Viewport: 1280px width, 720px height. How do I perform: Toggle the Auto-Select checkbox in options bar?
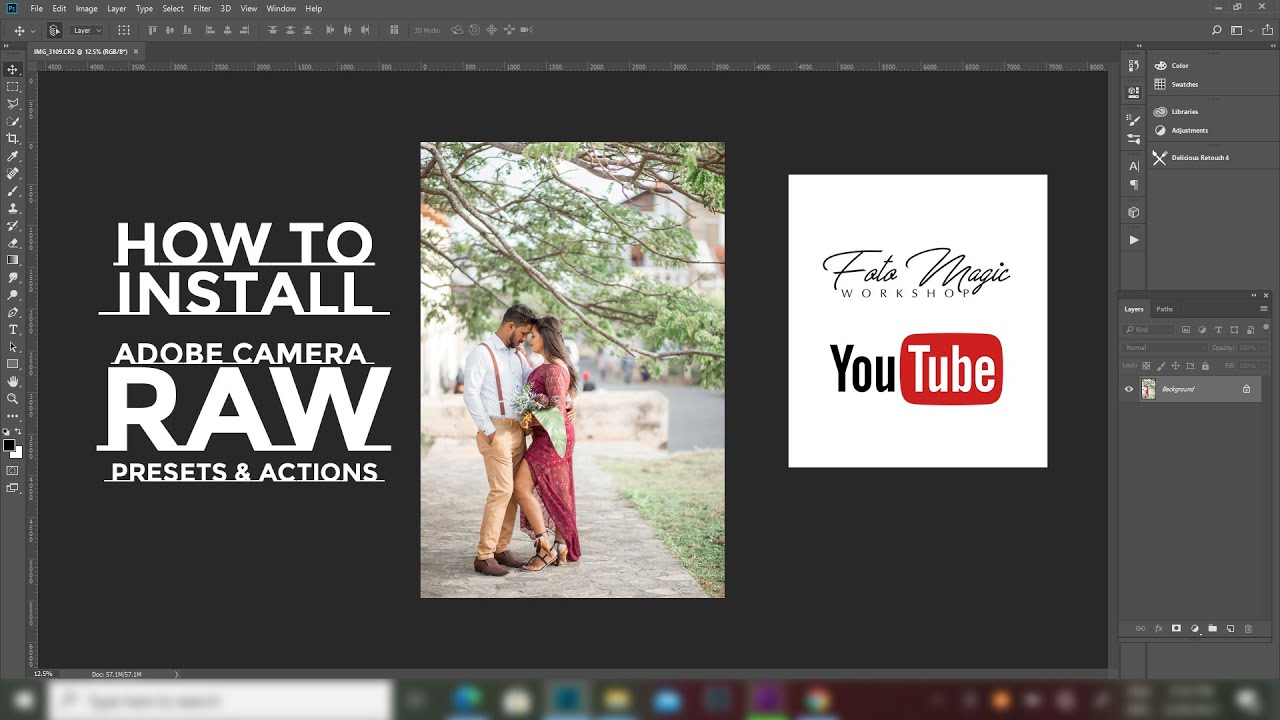coord(55,31)
